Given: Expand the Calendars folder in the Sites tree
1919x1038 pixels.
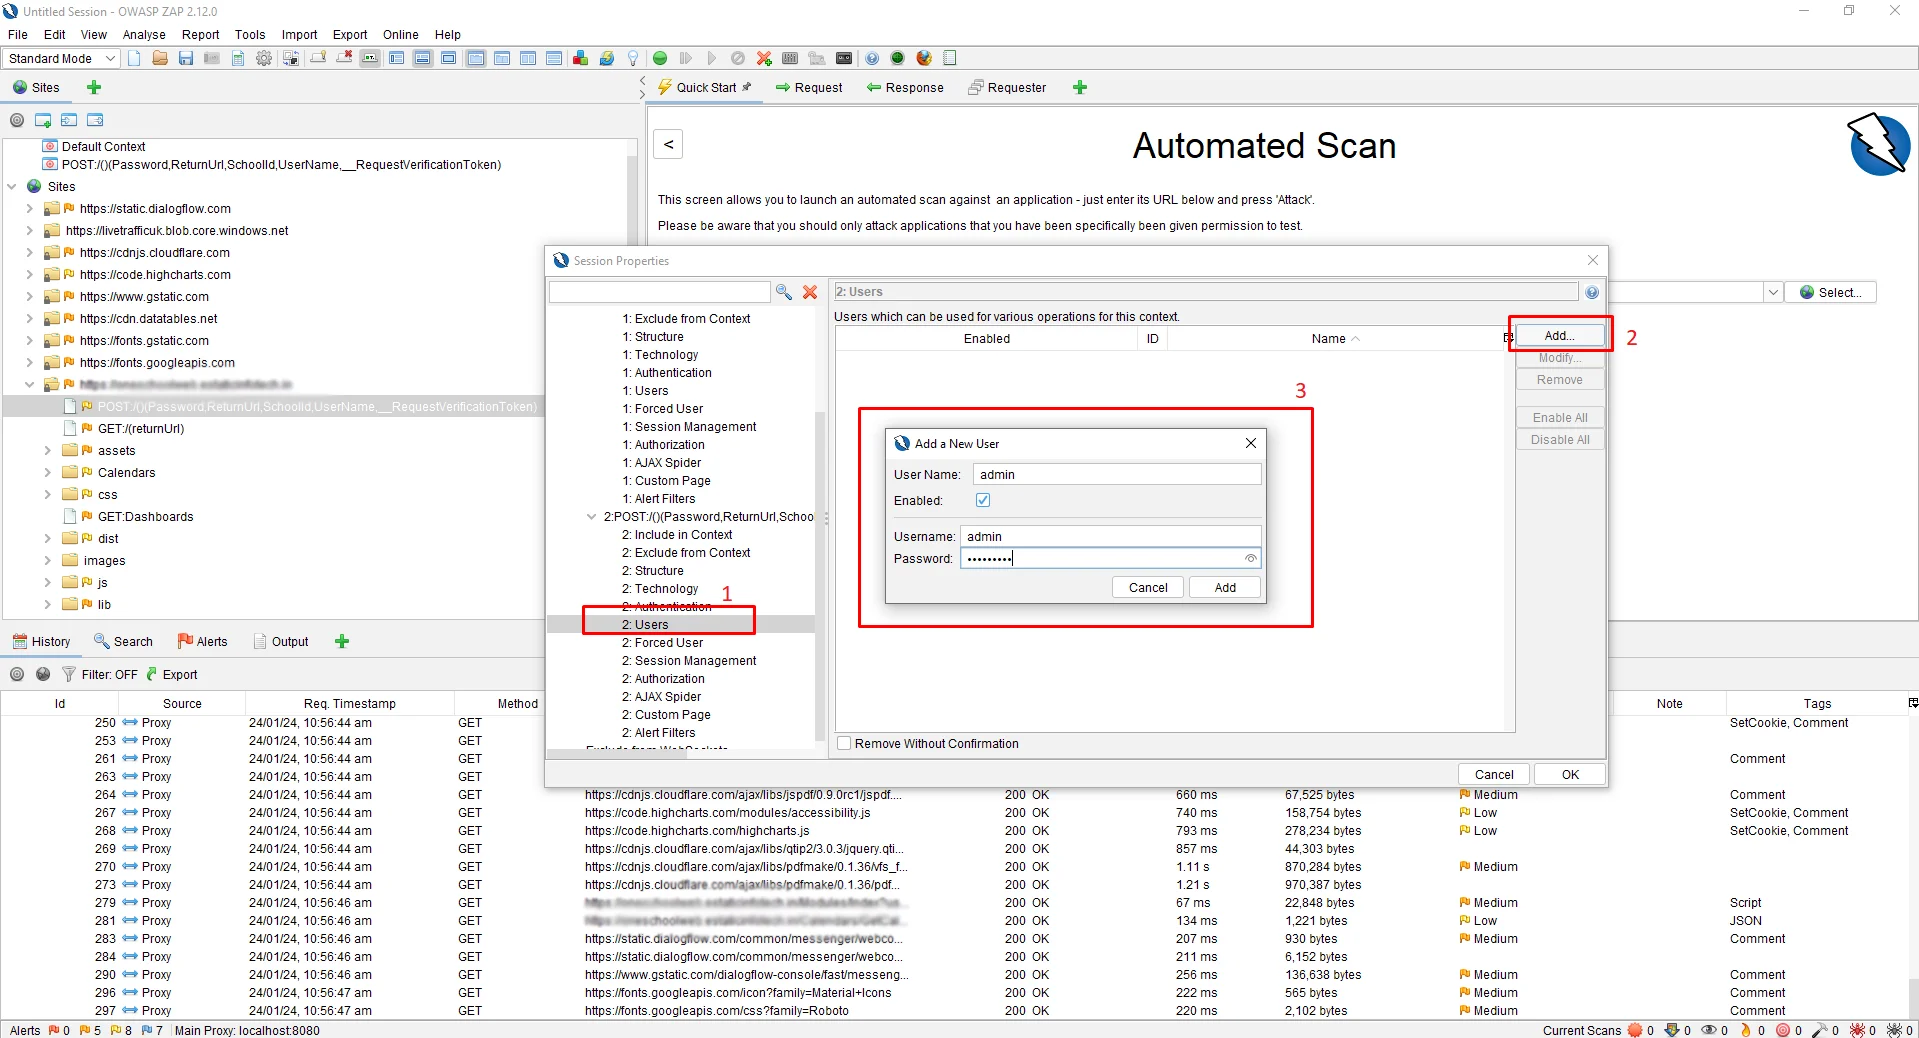Looking at the screenshot, I should point(46,472).
